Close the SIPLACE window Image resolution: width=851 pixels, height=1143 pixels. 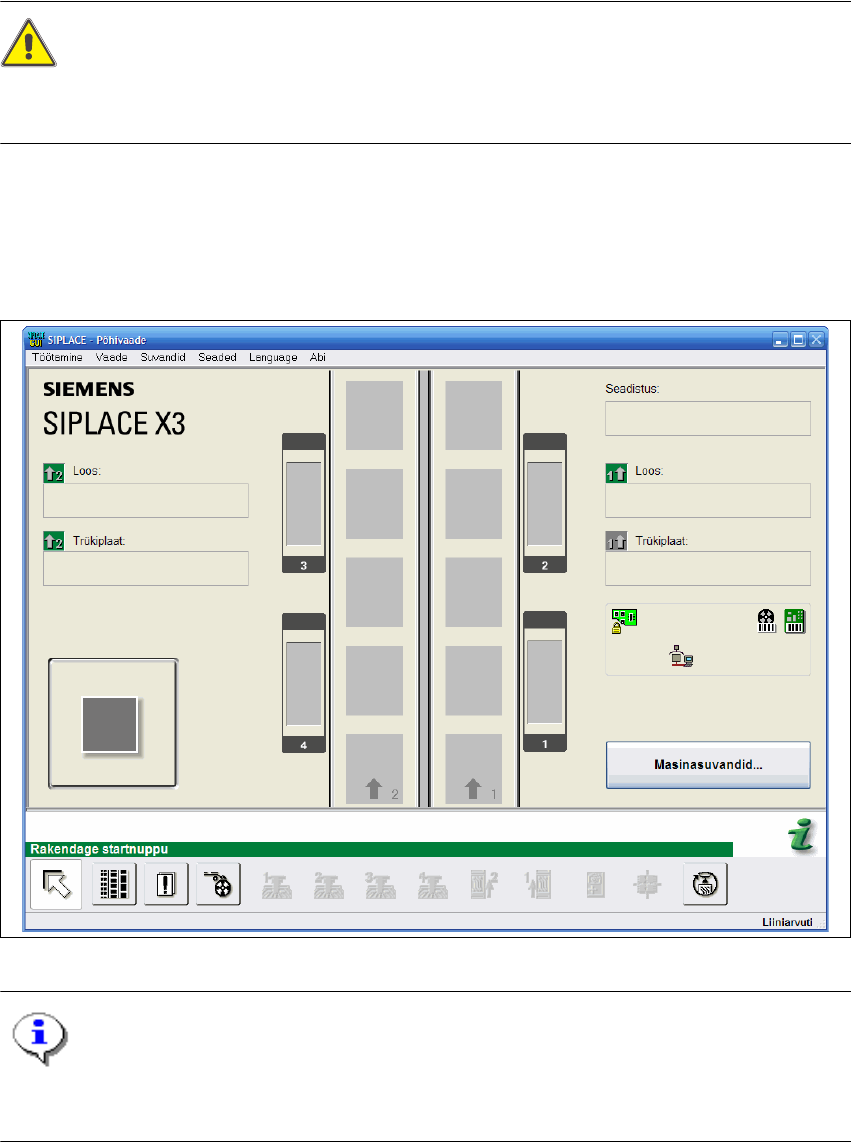click(x=817, y=340)
